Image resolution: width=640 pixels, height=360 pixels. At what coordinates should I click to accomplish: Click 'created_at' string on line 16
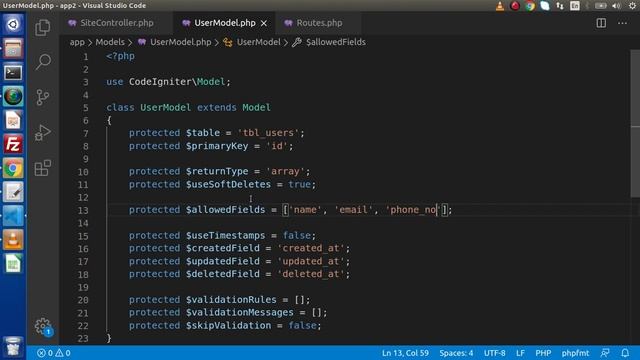(311, 248)
